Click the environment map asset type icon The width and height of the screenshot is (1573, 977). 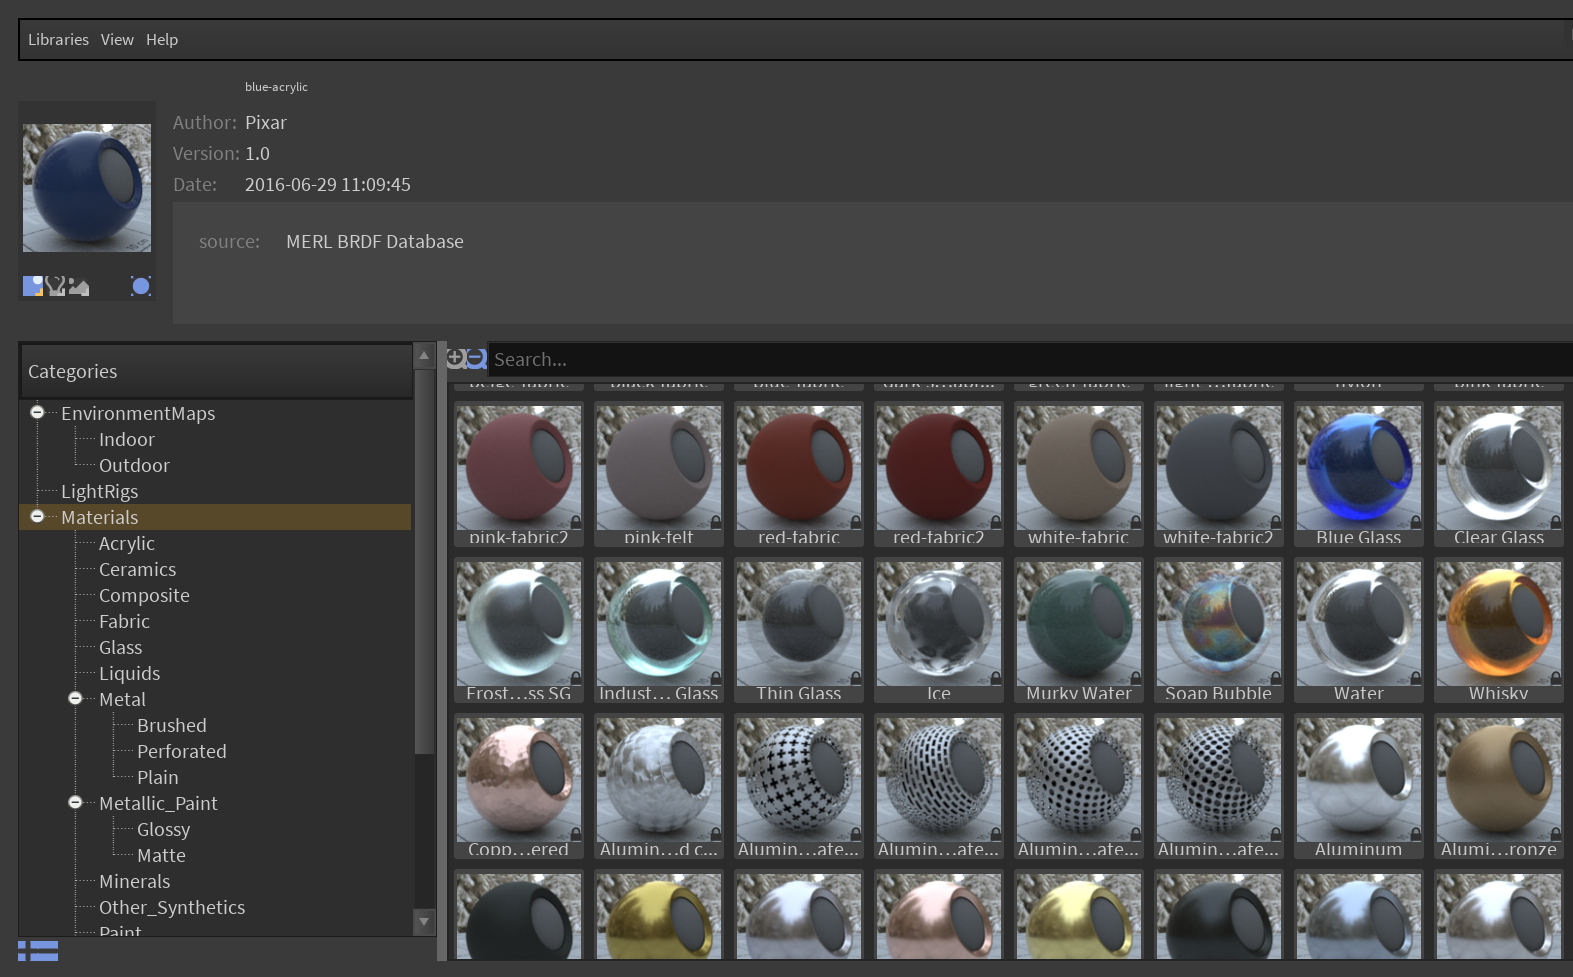[x=79, y=287]
